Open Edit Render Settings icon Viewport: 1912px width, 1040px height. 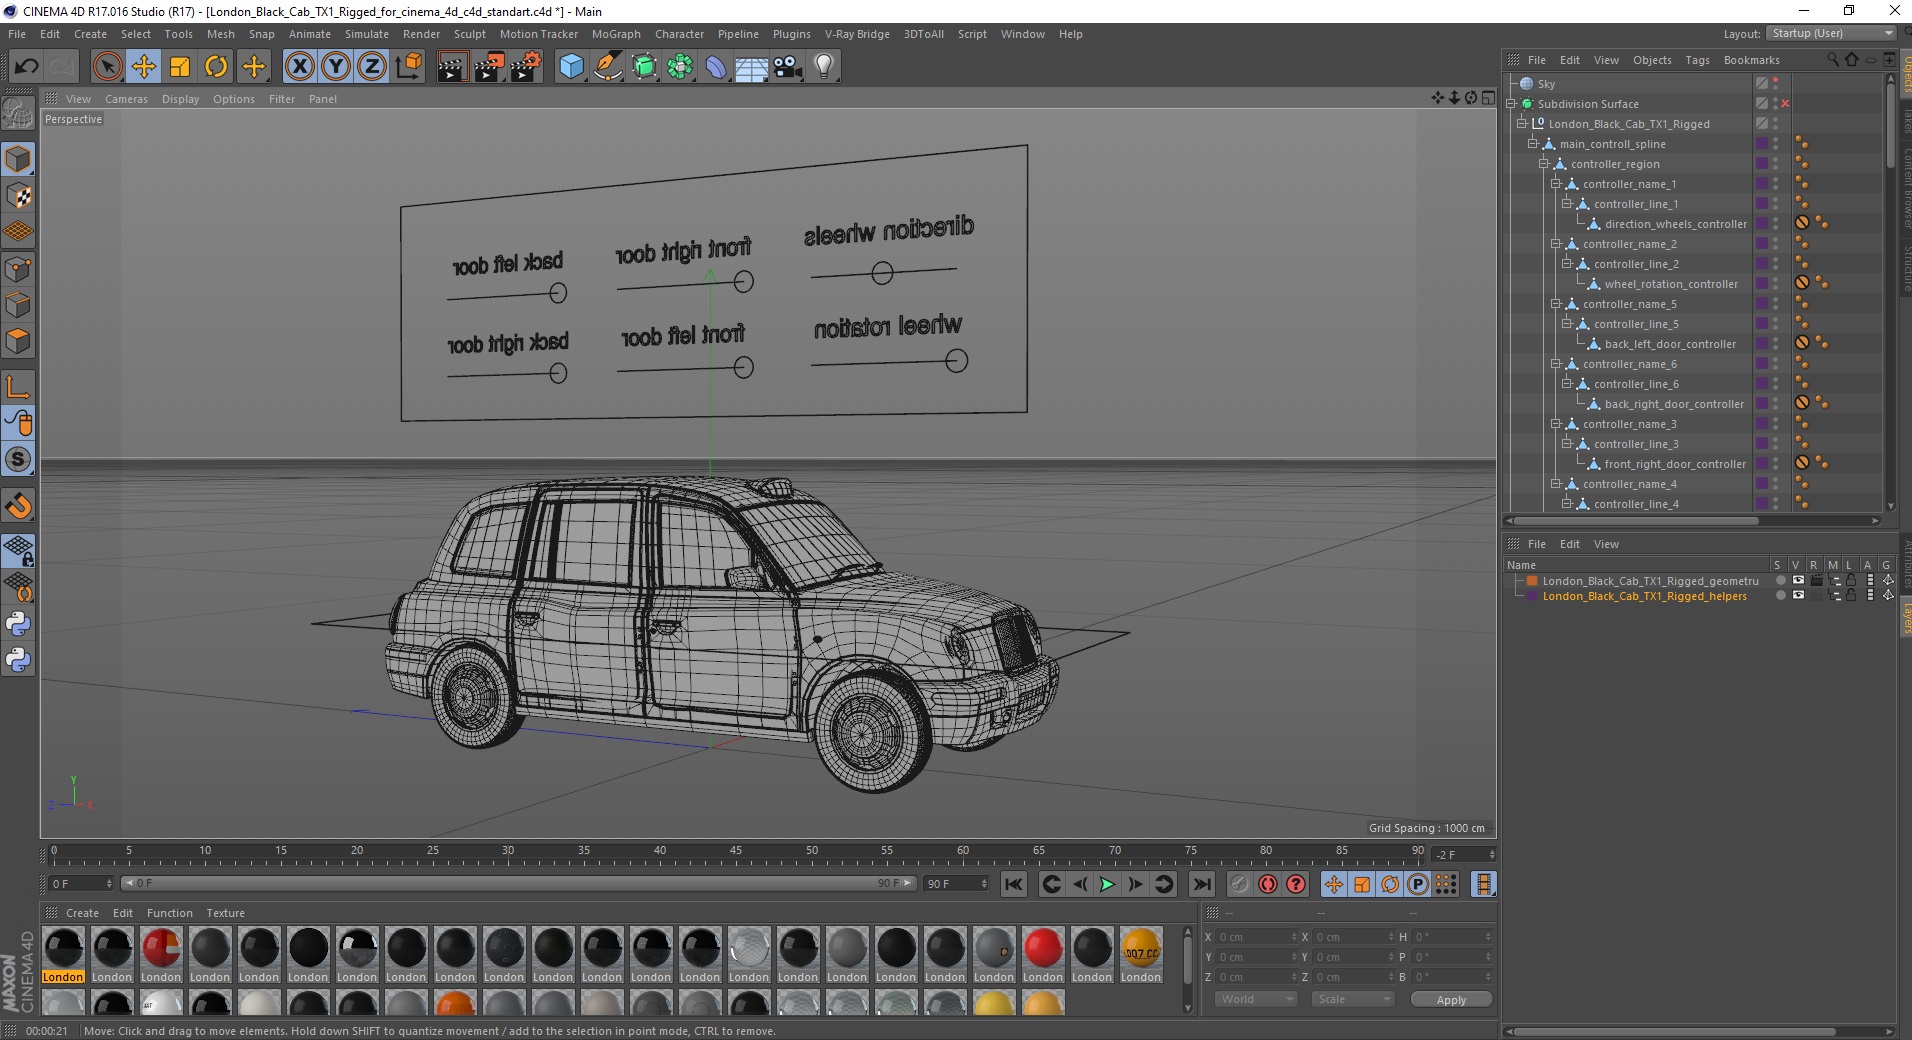point(526,67)
